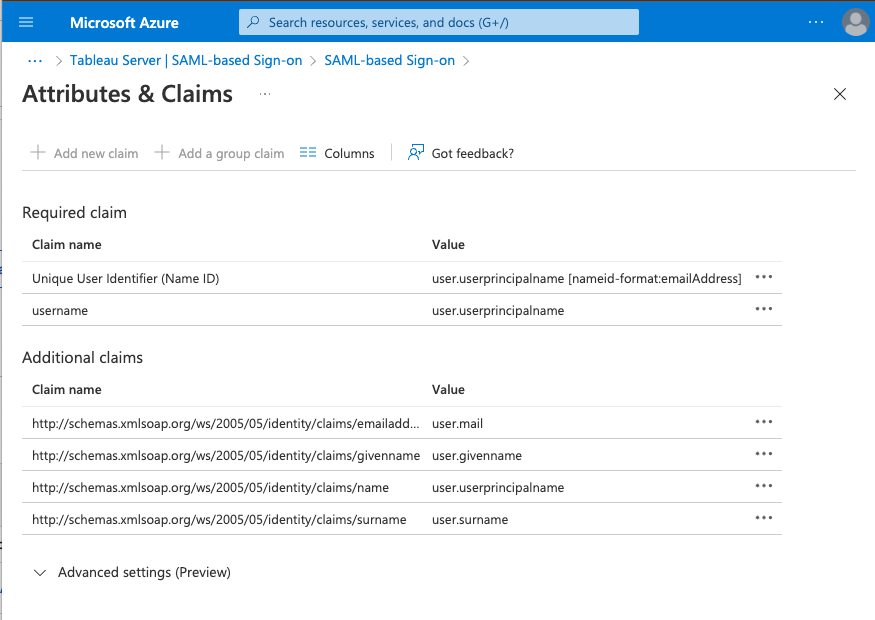This screenshot has width=875, height=620.
Task: Click the feedback person icon
Action: click(416, 152)
